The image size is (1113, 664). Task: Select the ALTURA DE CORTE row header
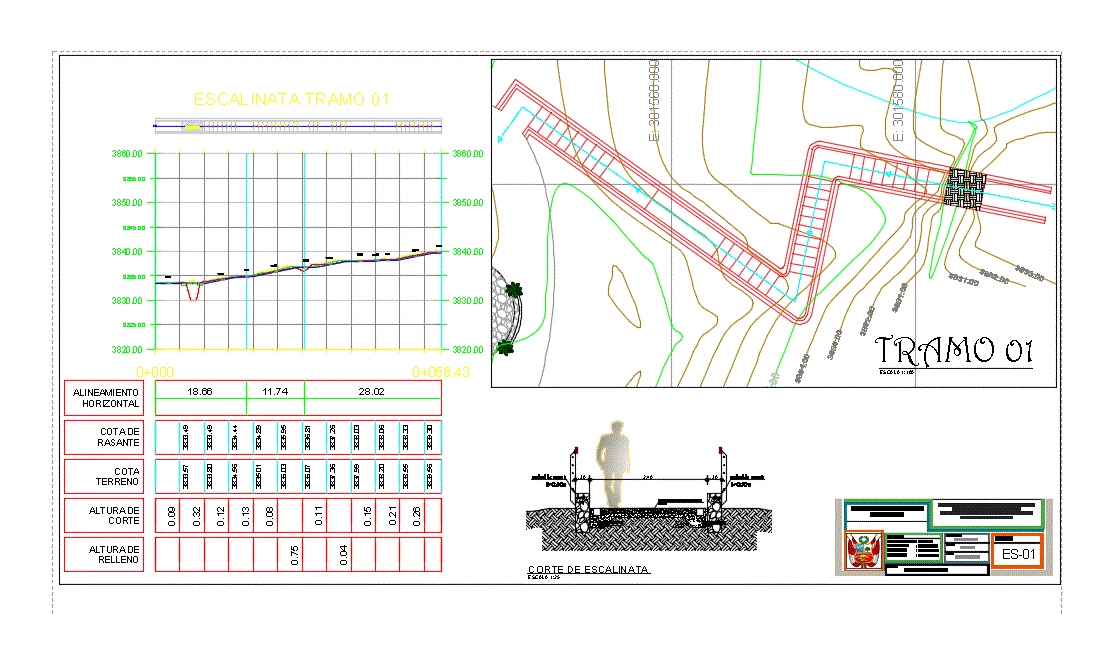(x=104, y=515)
